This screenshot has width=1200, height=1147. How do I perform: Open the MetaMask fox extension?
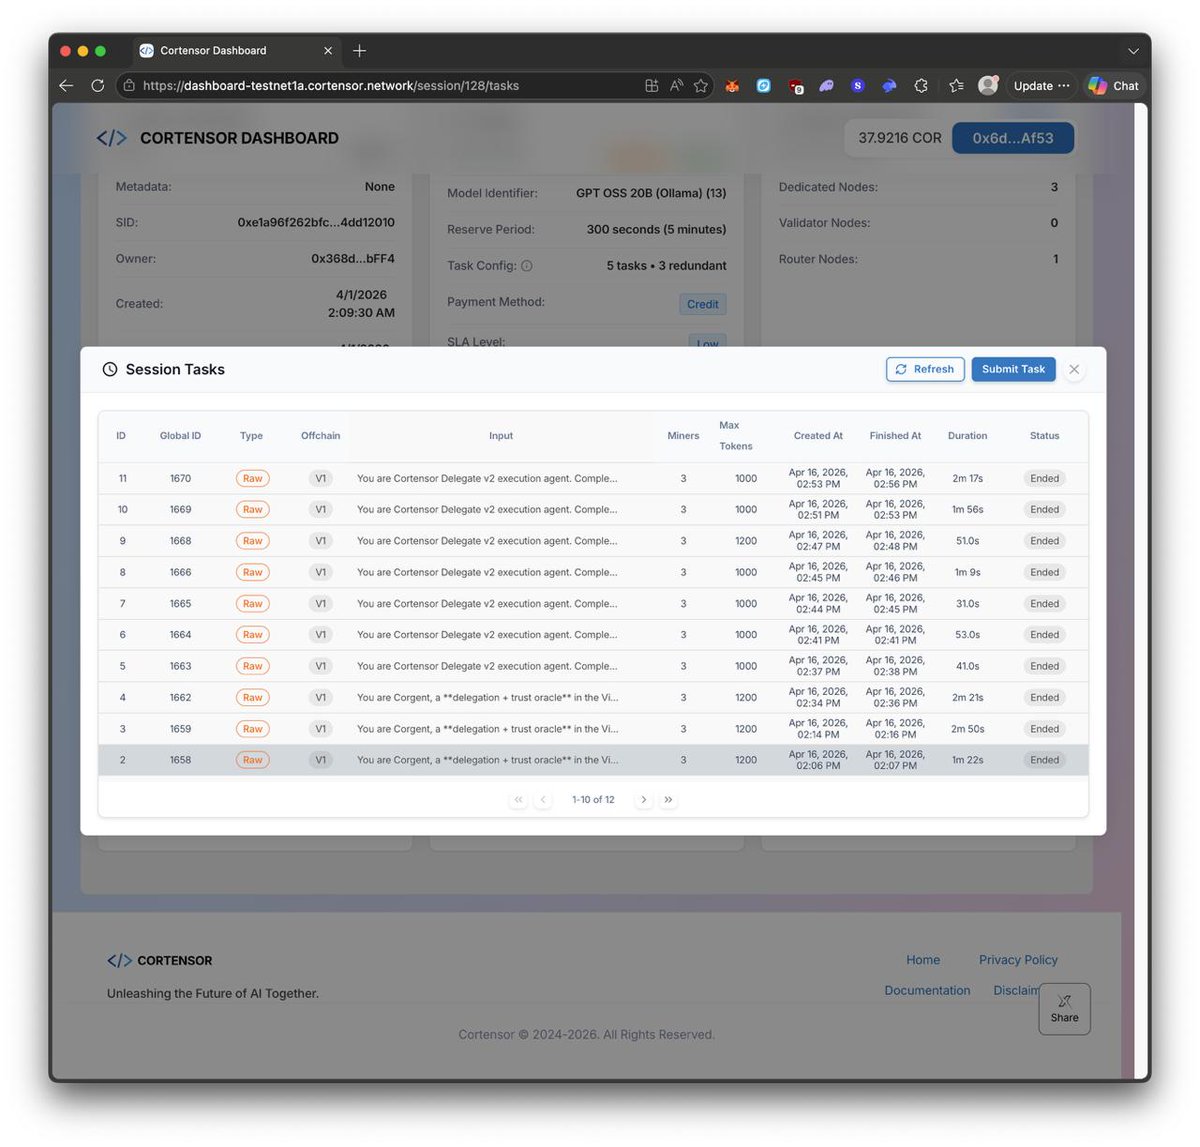click(x=732, y=86)
